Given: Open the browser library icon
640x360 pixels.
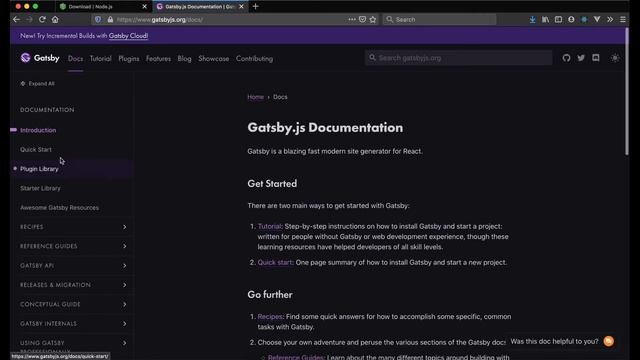Looking at the screenshot, I should coord(545,19).
